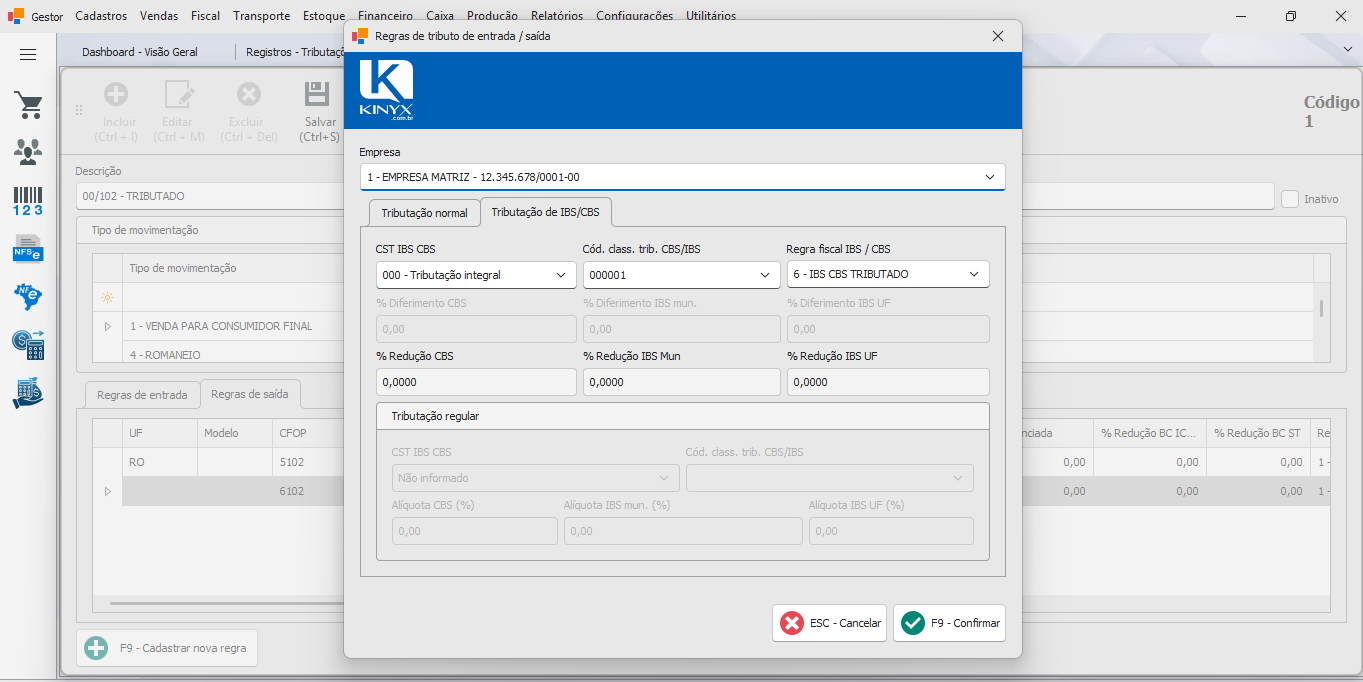Select the Tributação de IBS/CBS tab

(545, 212)
